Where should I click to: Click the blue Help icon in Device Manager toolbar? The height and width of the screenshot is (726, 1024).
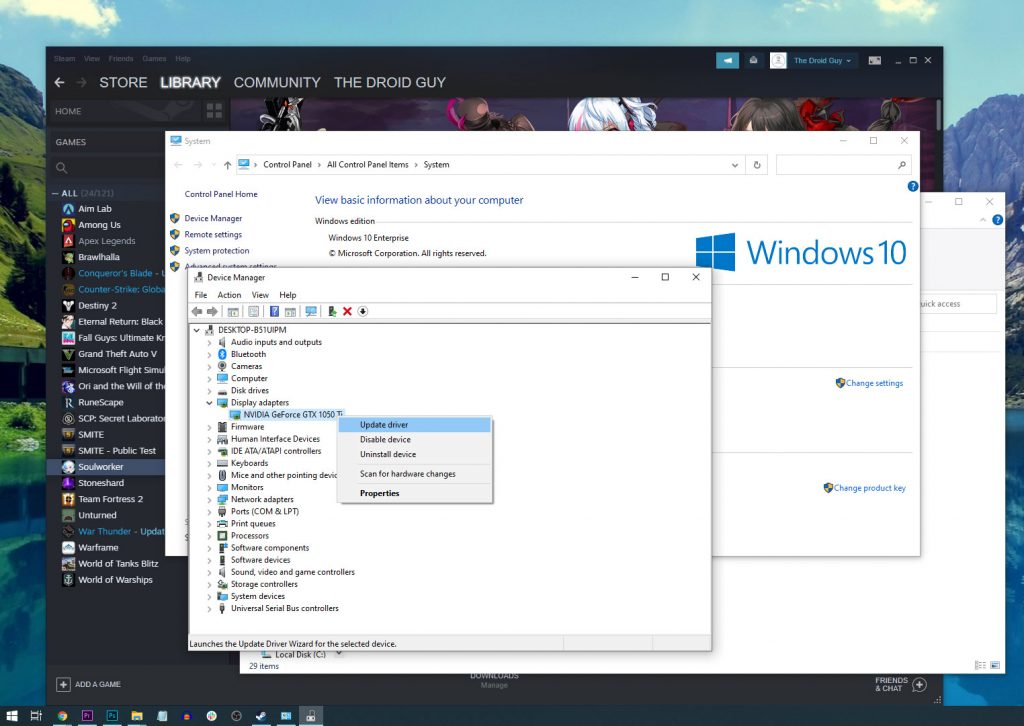tap(274, 311)
